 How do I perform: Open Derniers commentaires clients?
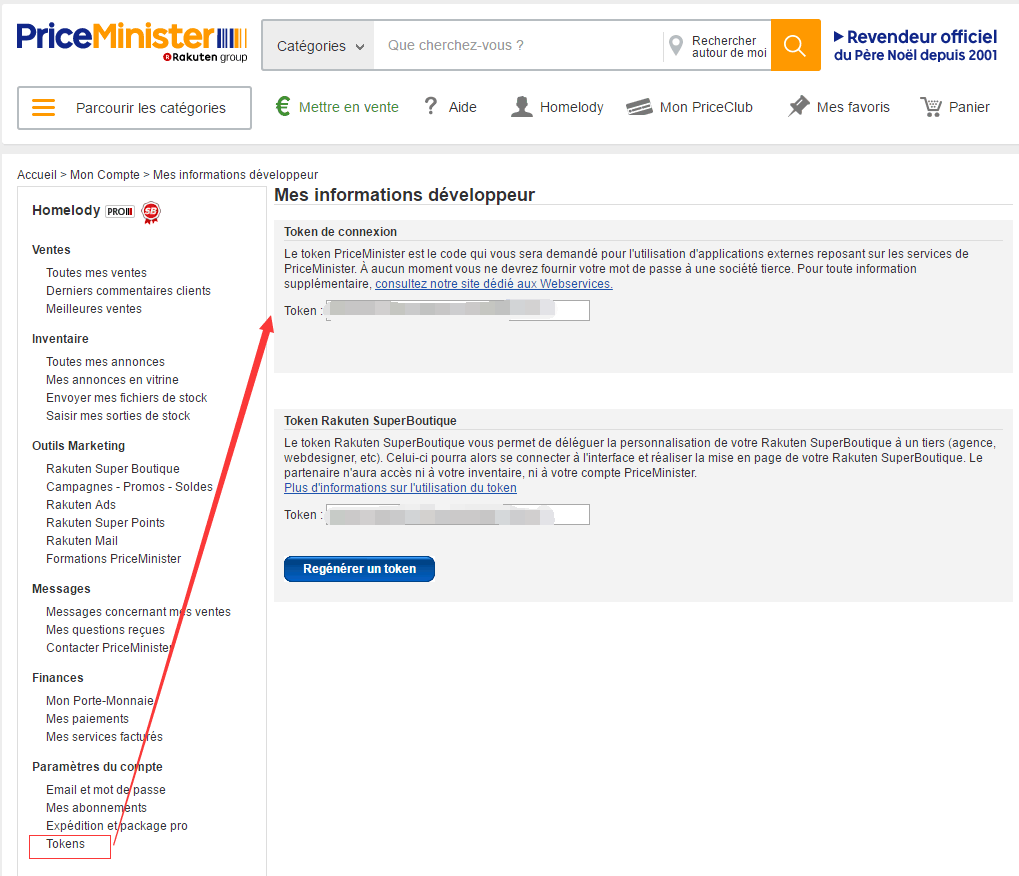(x=129, y=291)
